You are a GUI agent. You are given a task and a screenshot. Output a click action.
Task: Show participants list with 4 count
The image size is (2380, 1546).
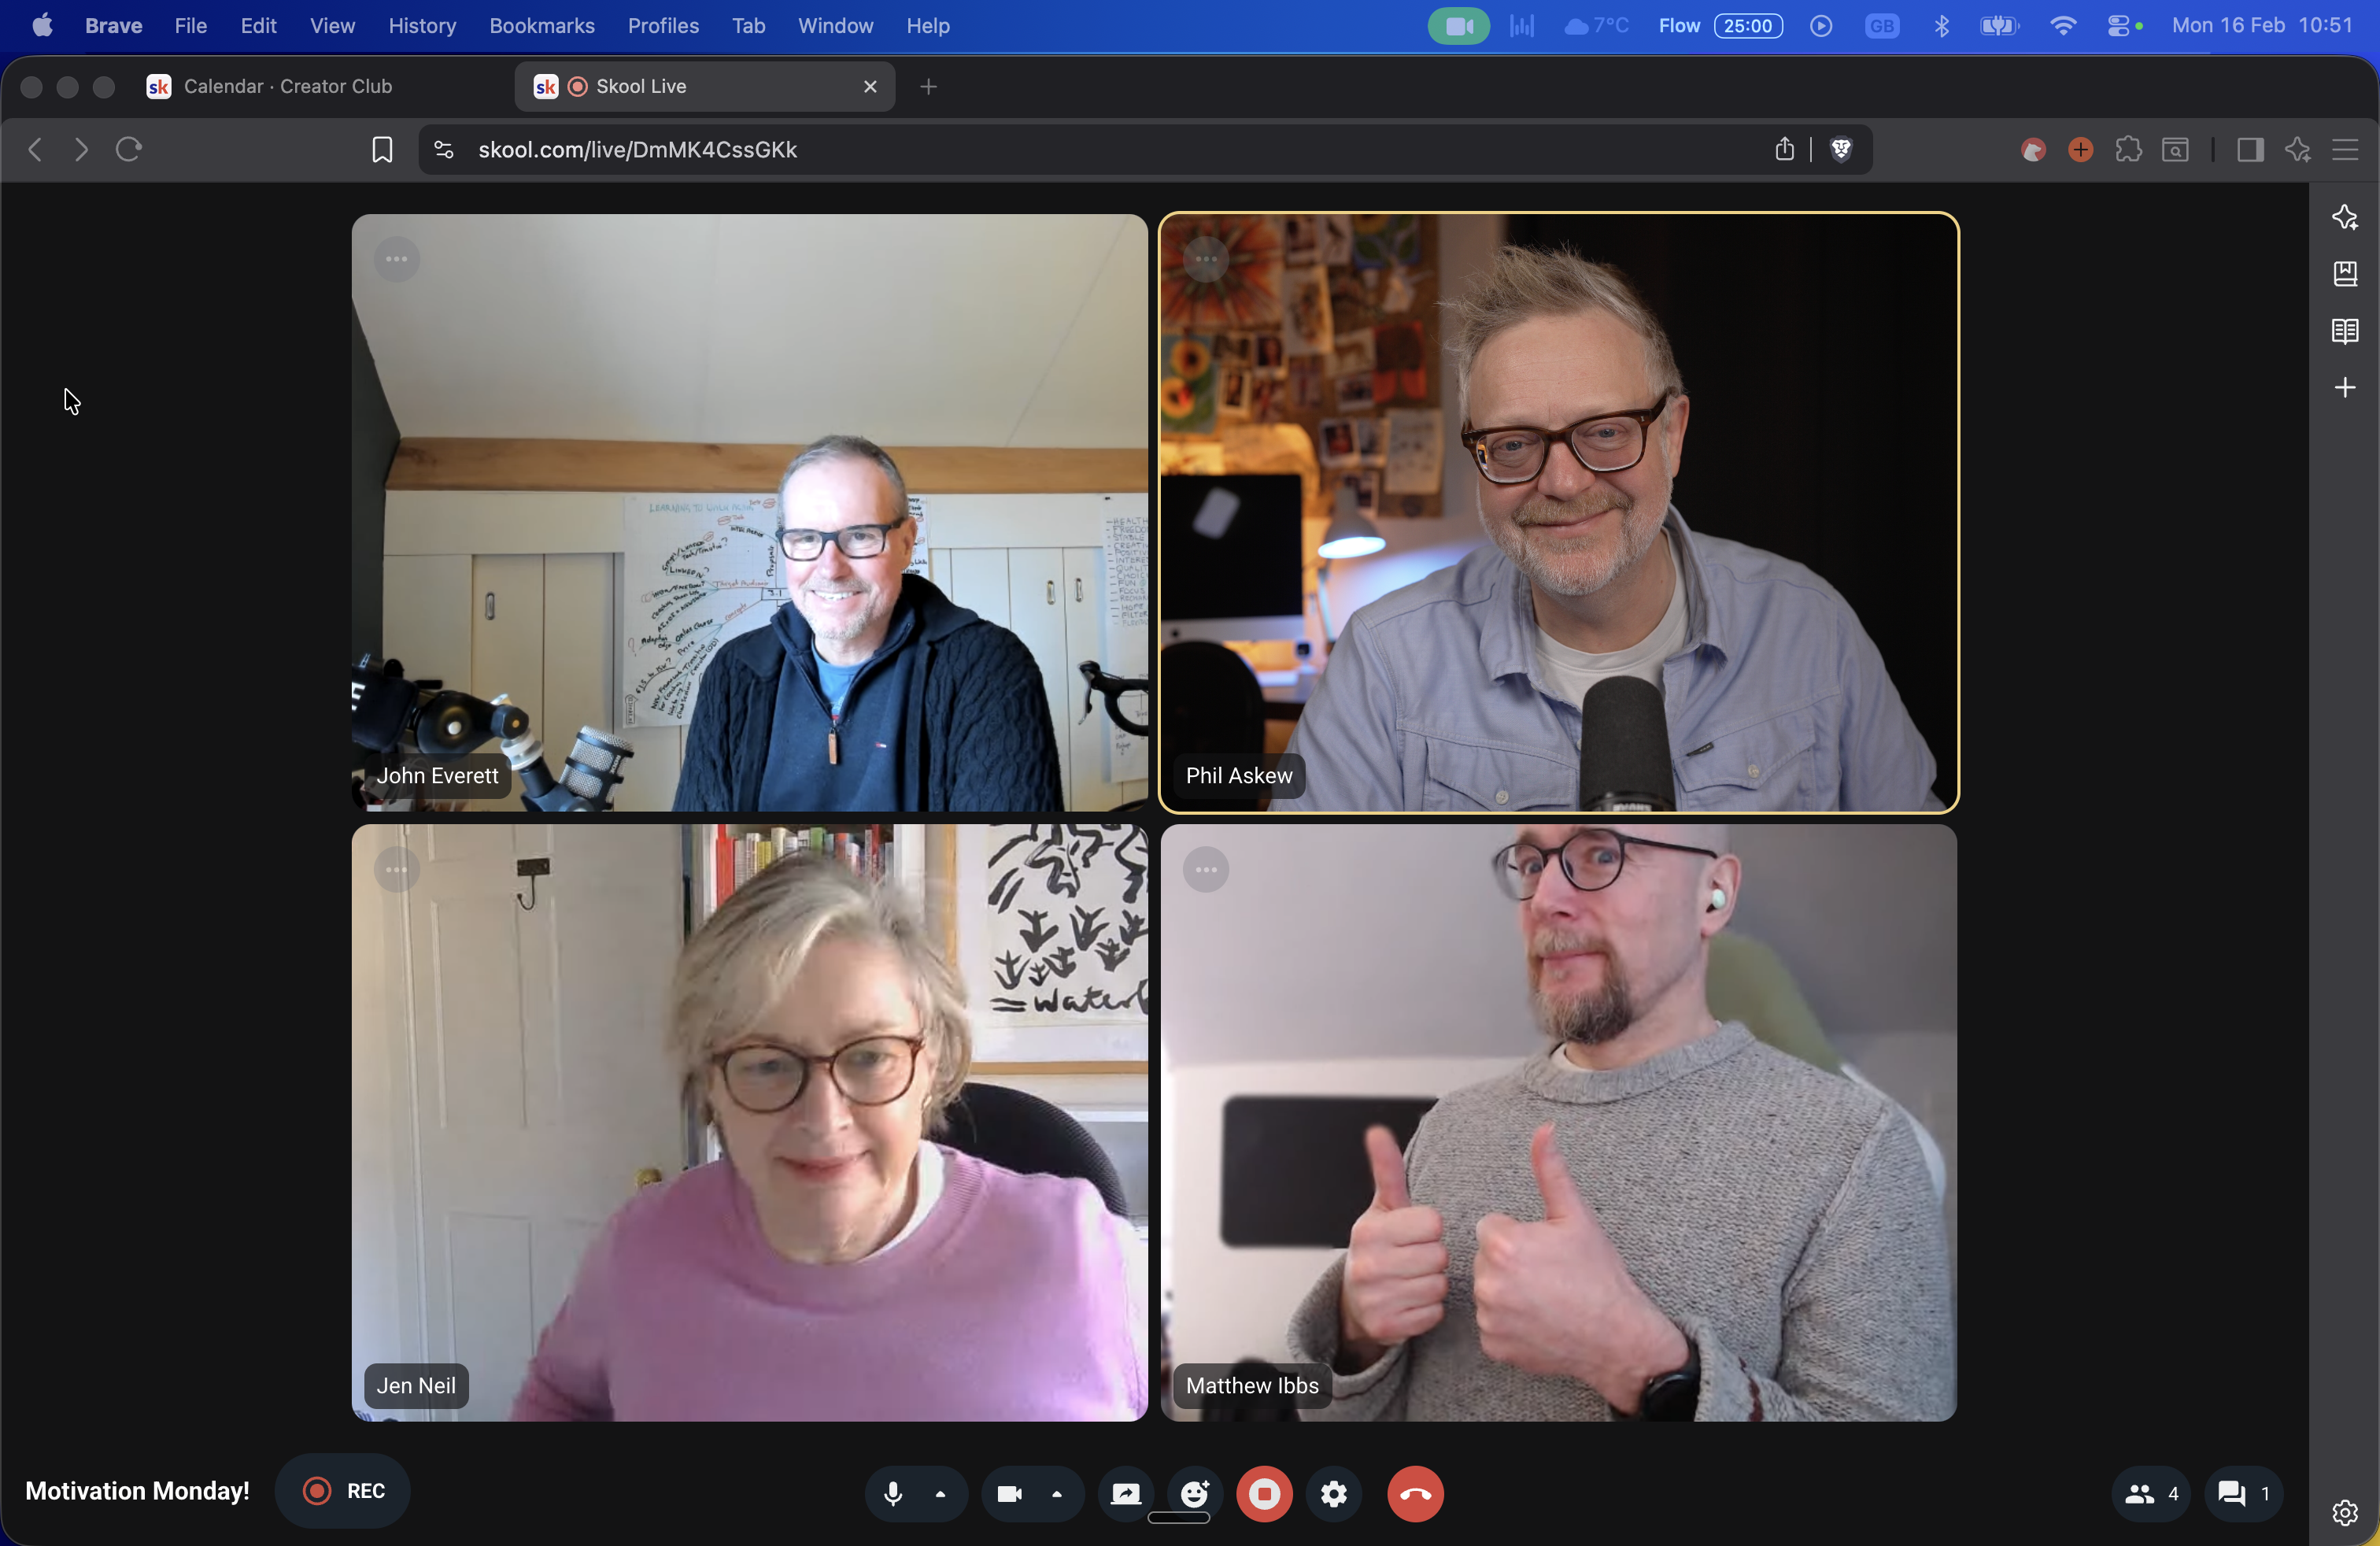tap(2151, 1493)
